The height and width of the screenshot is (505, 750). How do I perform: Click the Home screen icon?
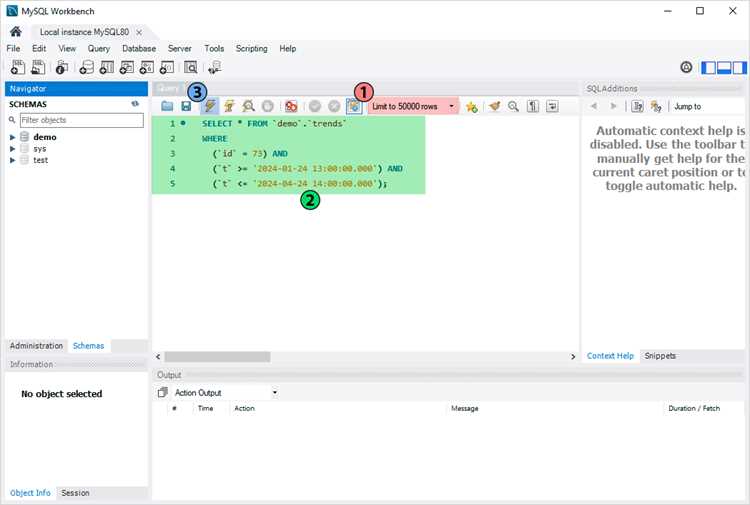pyautogui.click(x=15, y=32)
